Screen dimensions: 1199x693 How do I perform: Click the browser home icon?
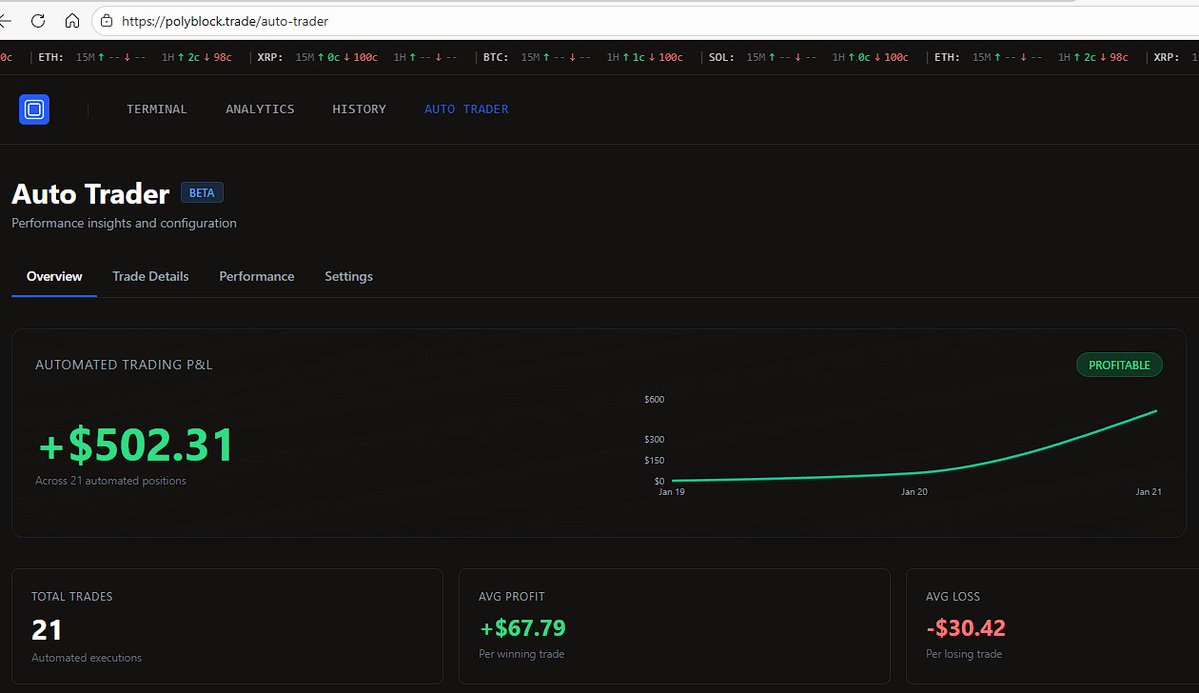coord(70,20)
